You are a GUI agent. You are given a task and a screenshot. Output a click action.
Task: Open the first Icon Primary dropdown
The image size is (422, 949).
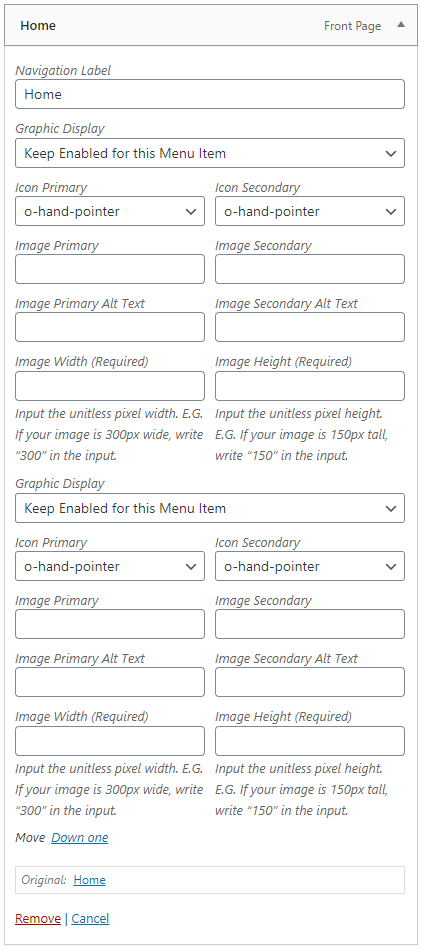(x=110, y=211)
